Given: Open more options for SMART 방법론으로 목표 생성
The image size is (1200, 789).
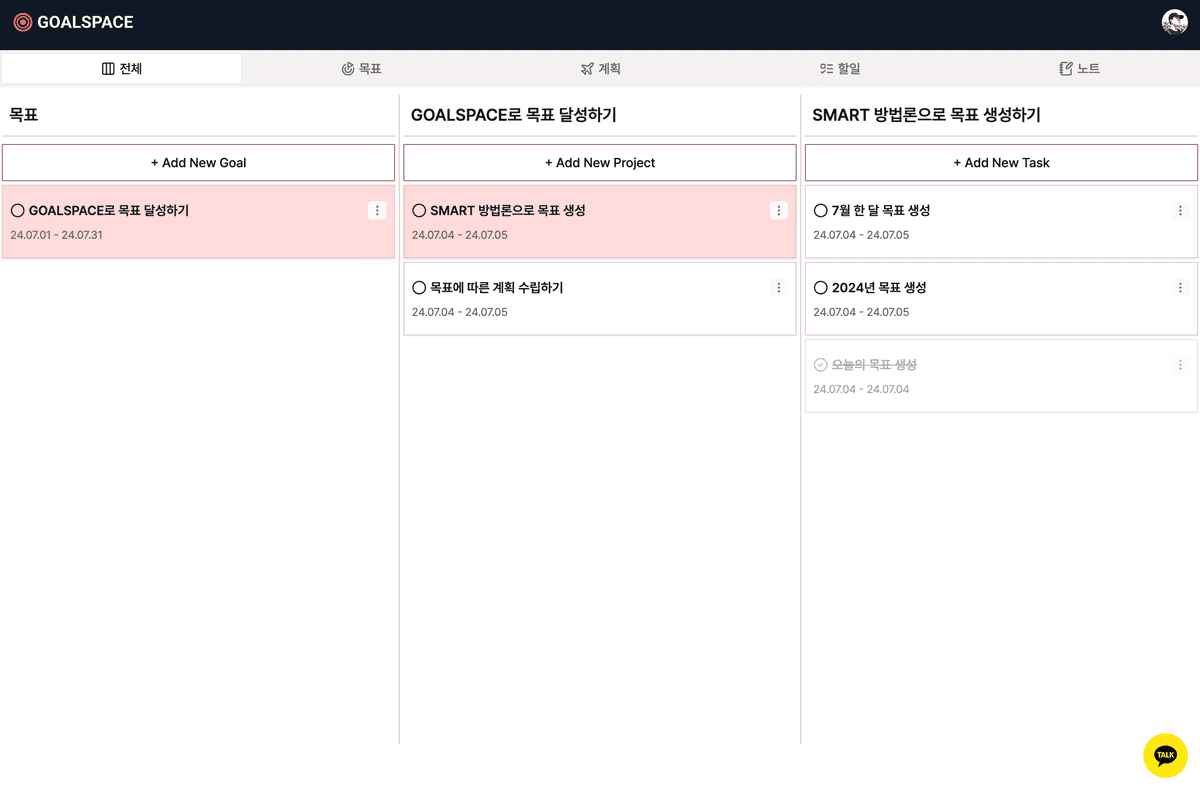Looking at the screenshot, I should [779, 211].
